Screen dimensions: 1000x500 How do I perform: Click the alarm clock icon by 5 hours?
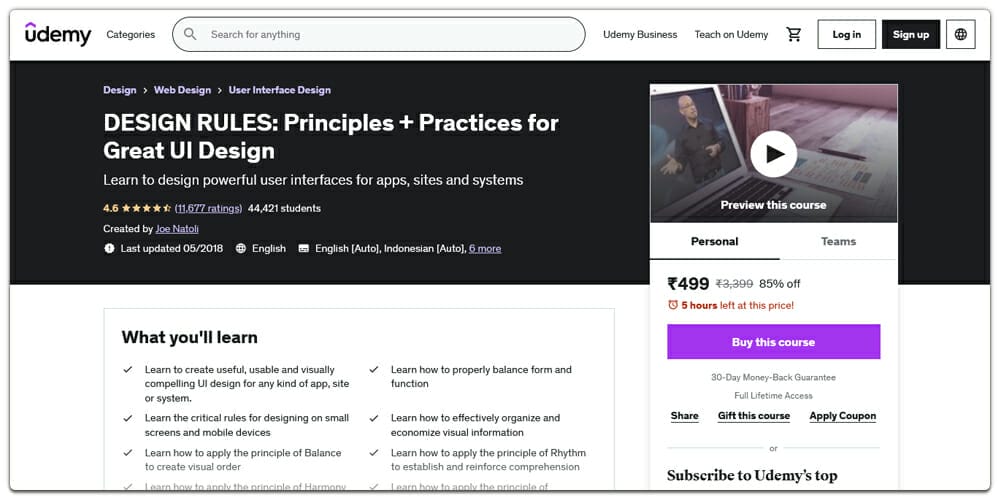(673, 305)
